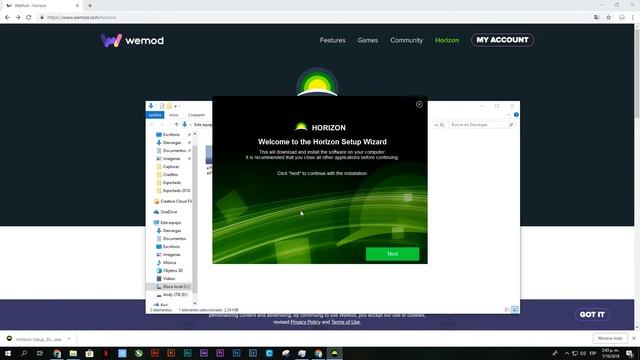
Task: Click the MY ACCOUNT button
Action: tap(502, 40)
